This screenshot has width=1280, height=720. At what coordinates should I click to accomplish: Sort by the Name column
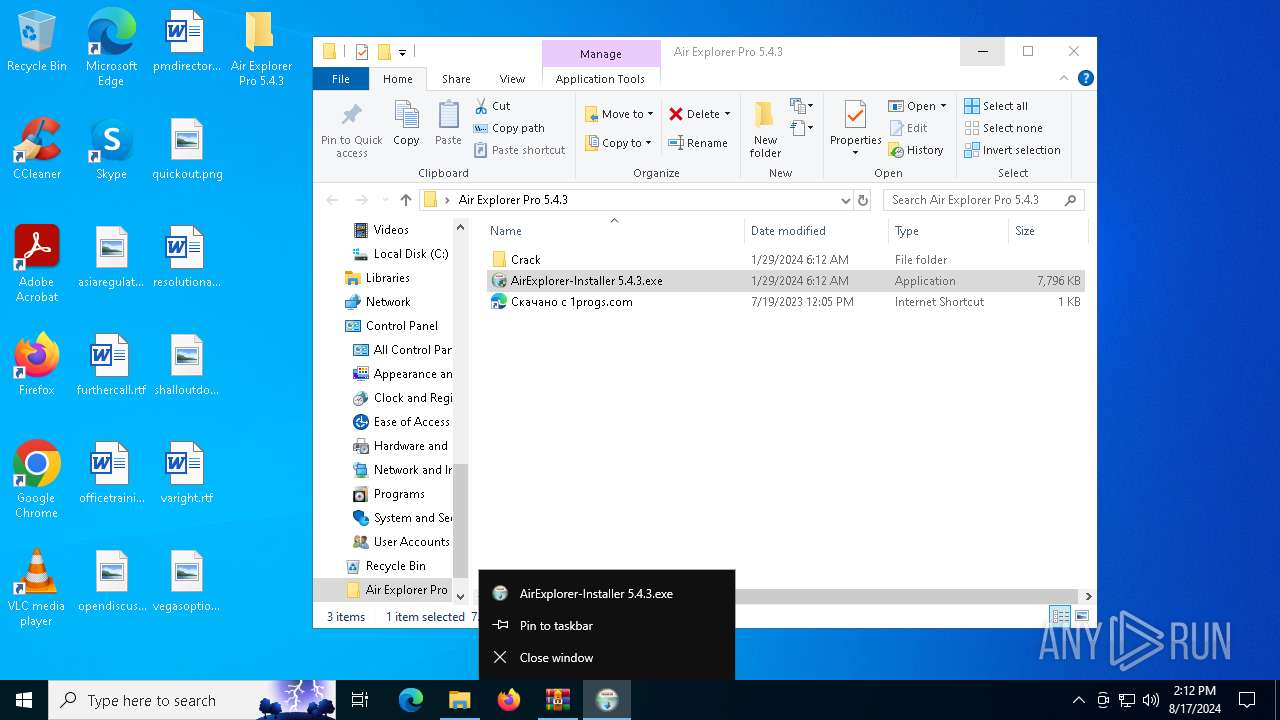[x=613, y=231]
